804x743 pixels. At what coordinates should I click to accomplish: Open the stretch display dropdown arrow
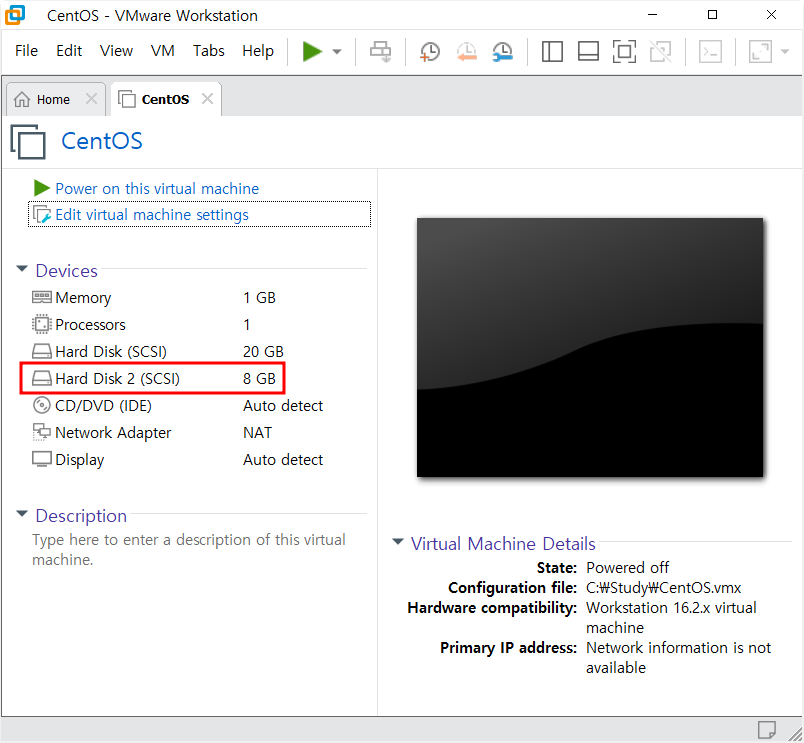[x=785, y=51]
